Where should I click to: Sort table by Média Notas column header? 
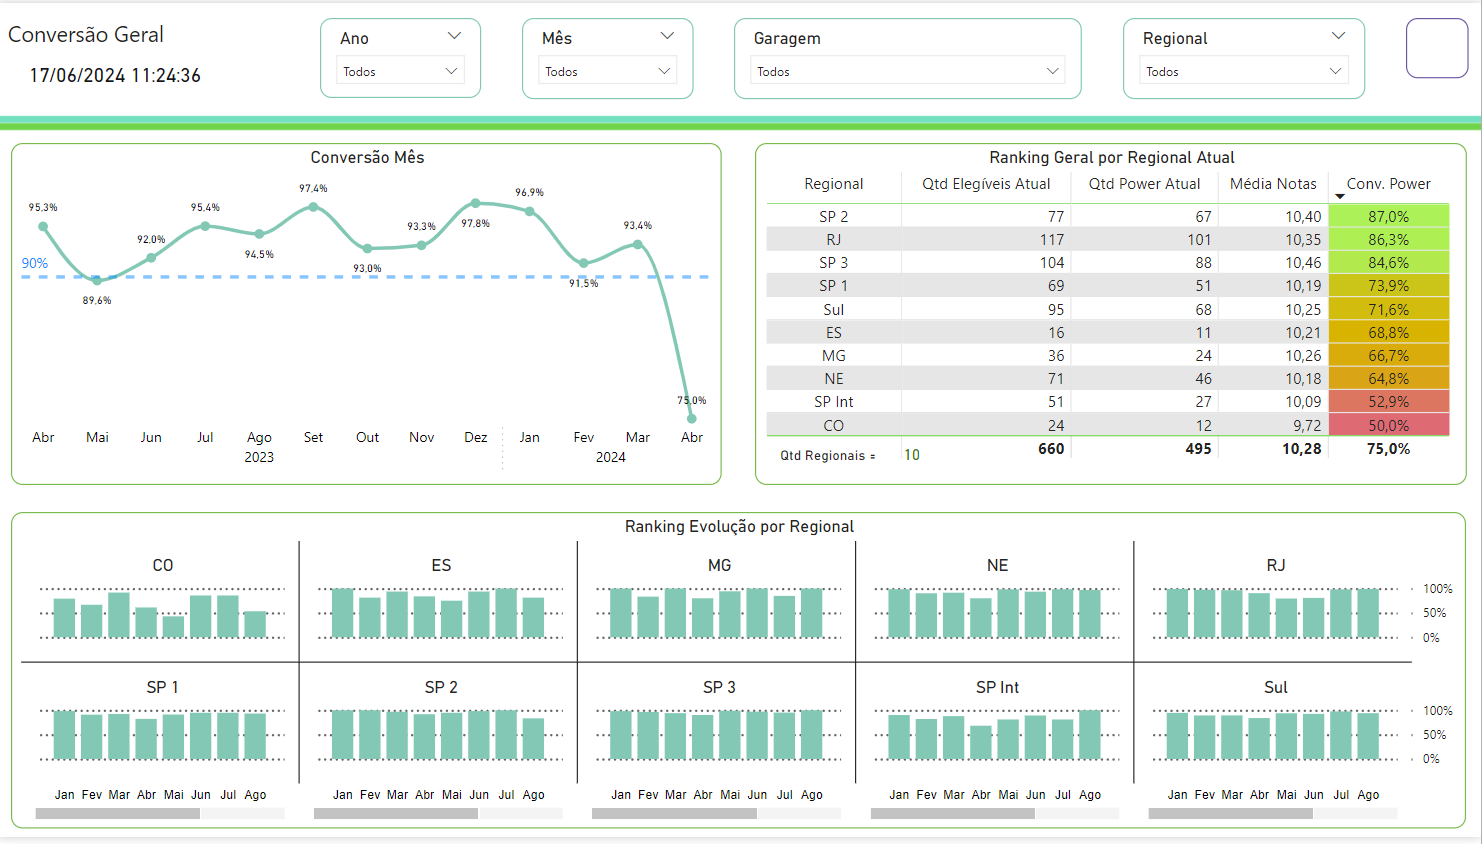point(1272,184)
